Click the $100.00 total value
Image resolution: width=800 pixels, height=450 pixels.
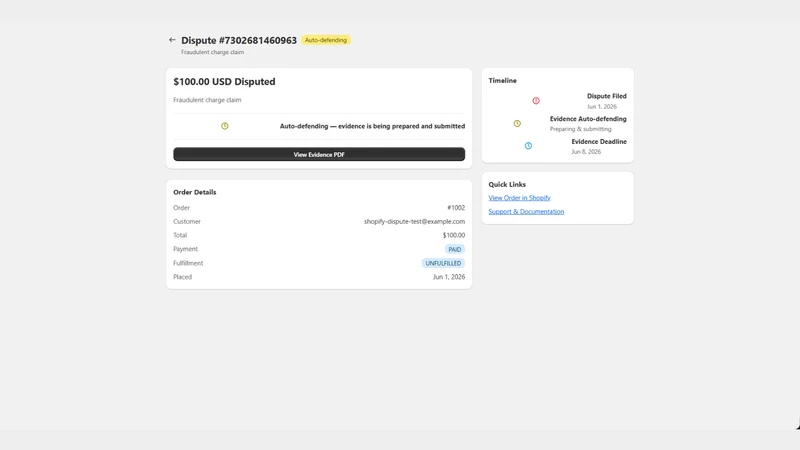454,235
